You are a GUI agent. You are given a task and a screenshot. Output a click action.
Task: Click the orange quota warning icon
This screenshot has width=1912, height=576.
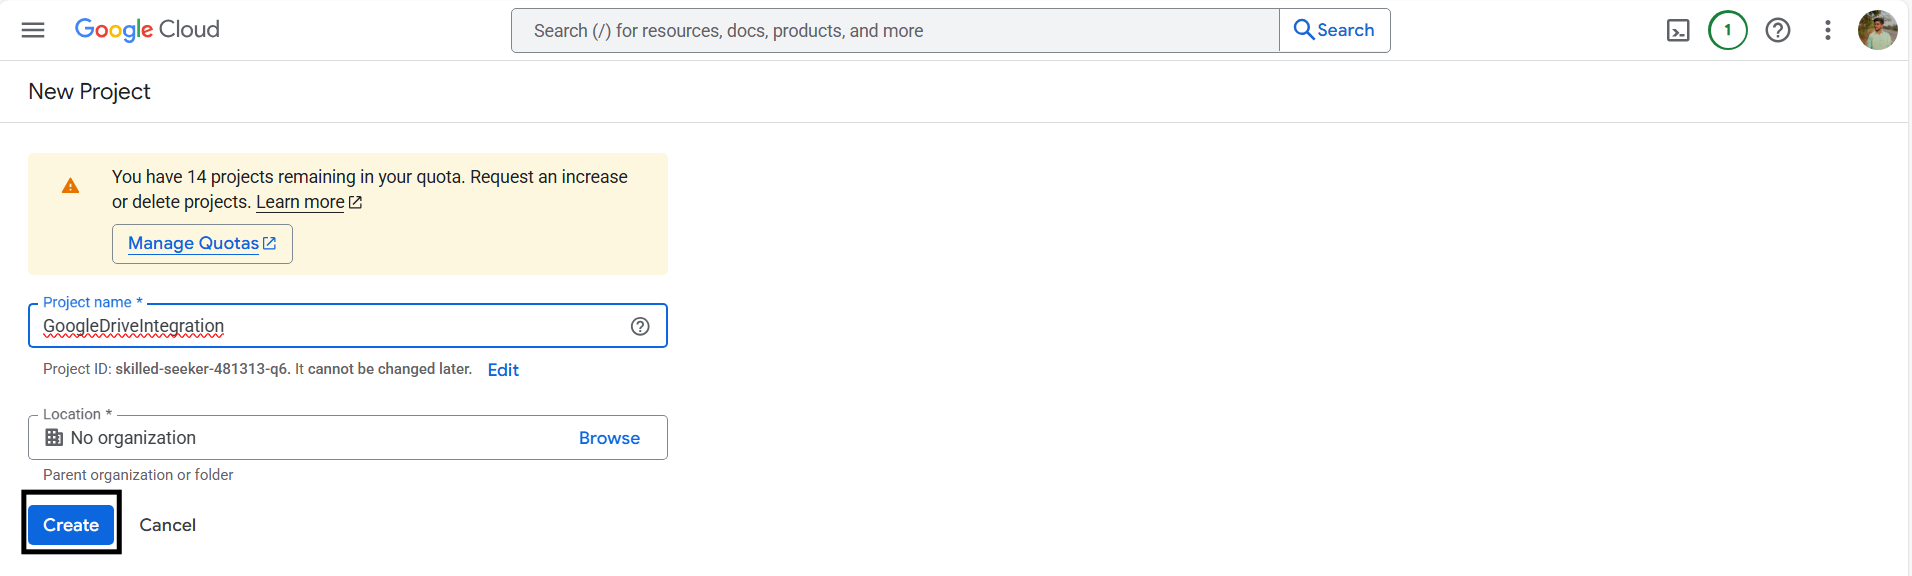tap(70, 186)
